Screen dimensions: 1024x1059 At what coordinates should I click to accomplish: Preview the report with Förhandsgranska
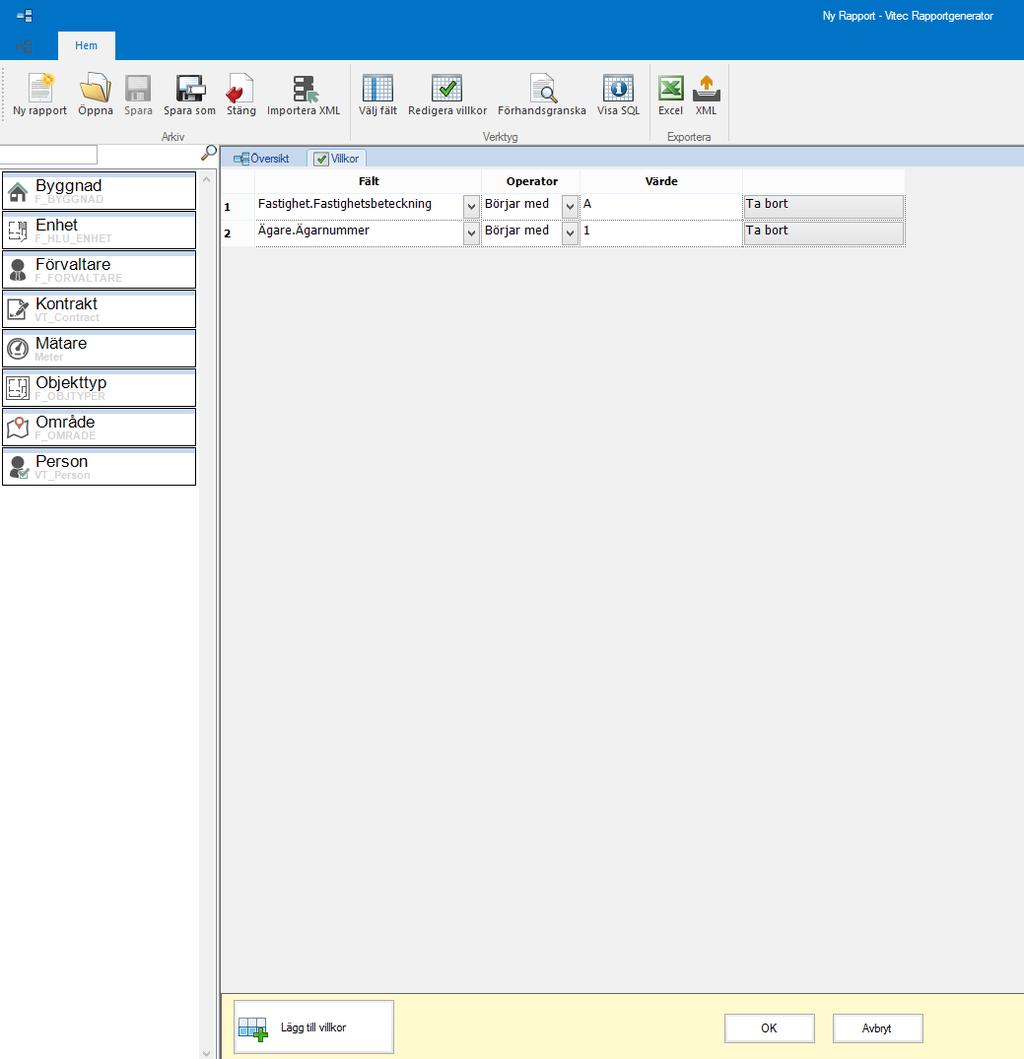point(542,95)
